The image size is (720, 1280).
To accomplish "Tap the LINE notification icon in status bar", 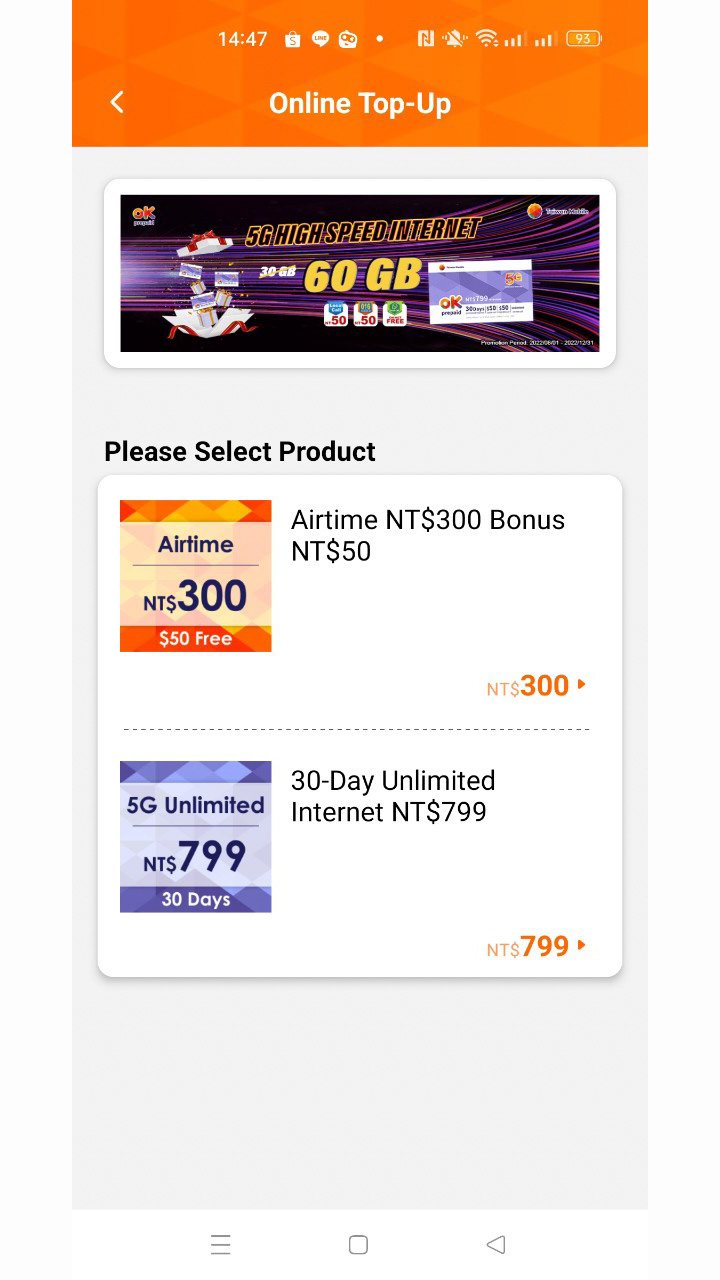I will click(x=320, y=39).
